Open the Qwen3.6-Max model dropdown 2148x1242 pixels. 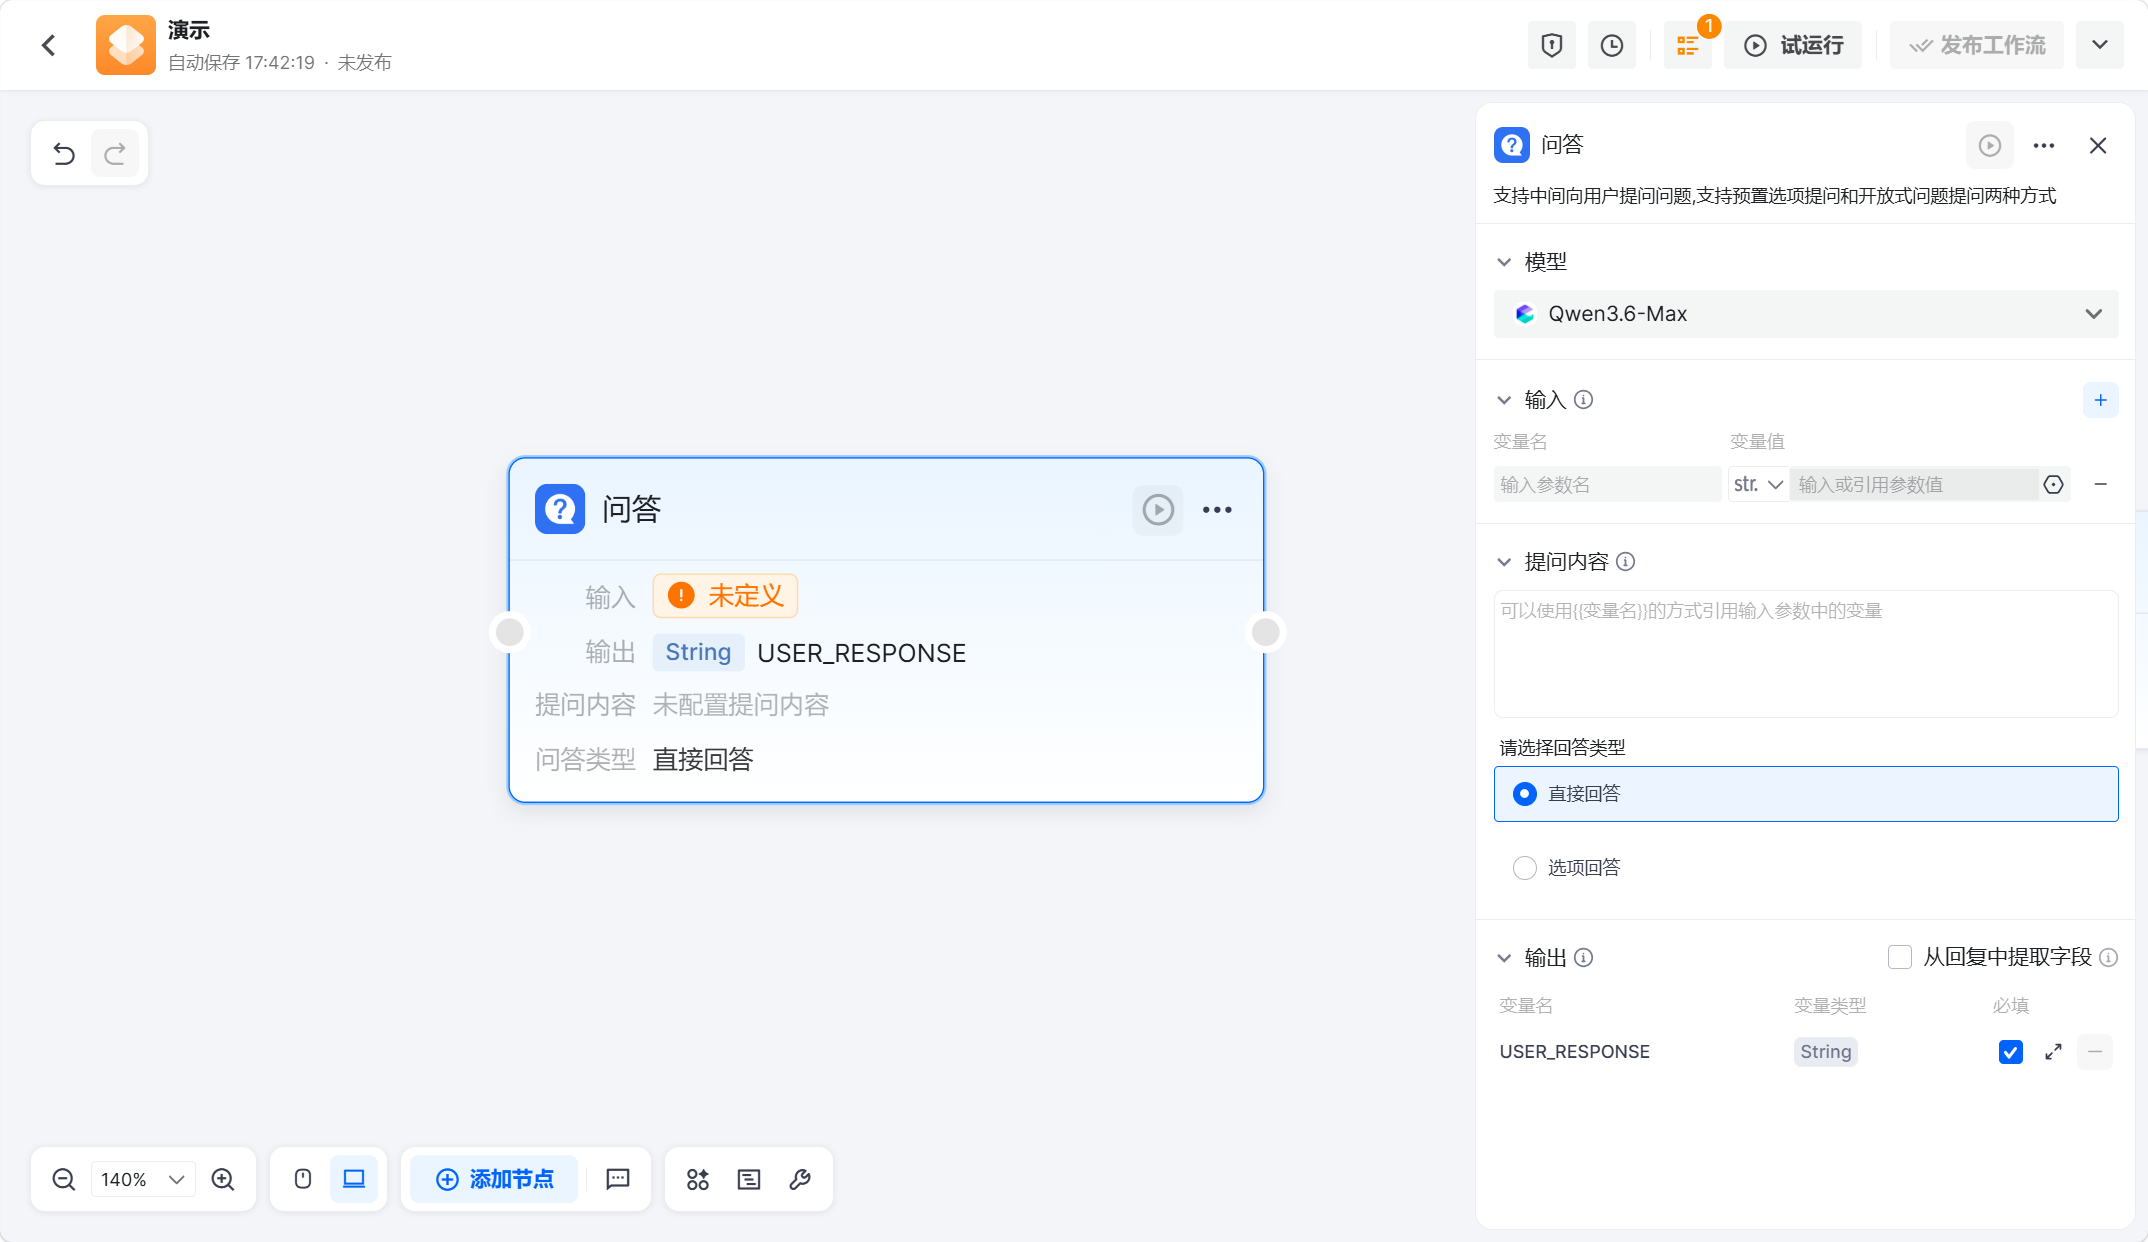tap(1806, 314)
